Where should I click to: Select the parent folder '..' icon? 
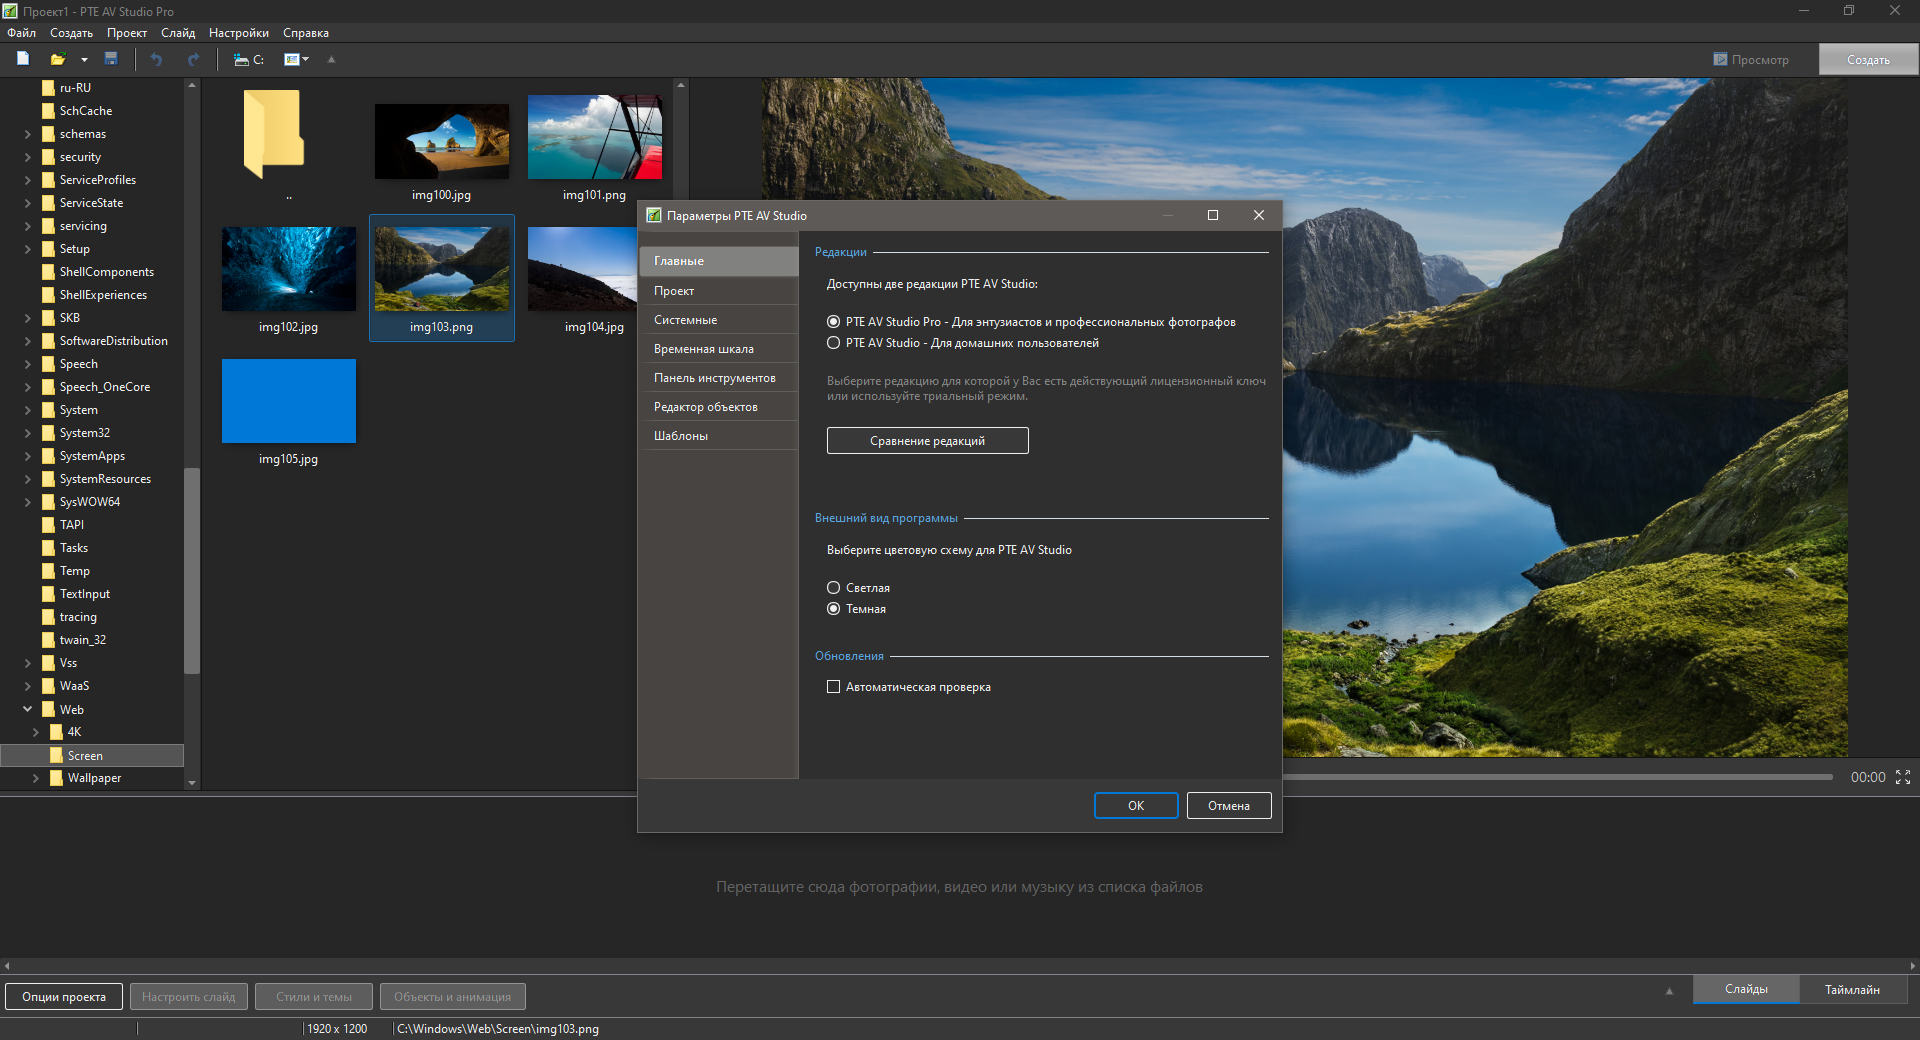[x=273, y=135]
